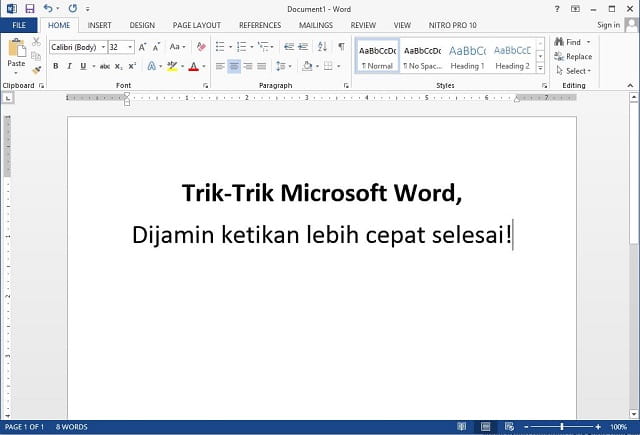Open line and paragraph spacing
The image size is (640, 435).
coord(280,66)
